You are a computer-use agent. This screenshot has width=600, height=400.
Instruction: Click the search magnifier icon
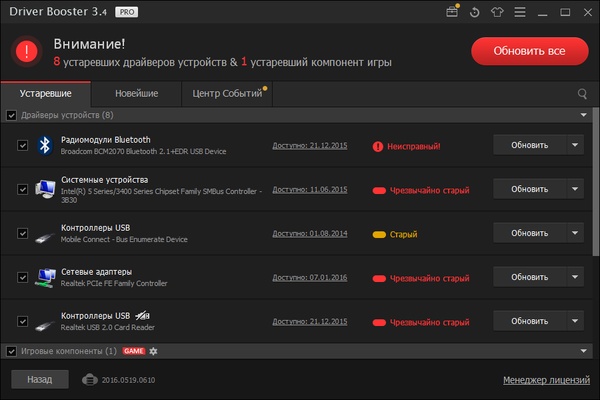pos(582,94)
